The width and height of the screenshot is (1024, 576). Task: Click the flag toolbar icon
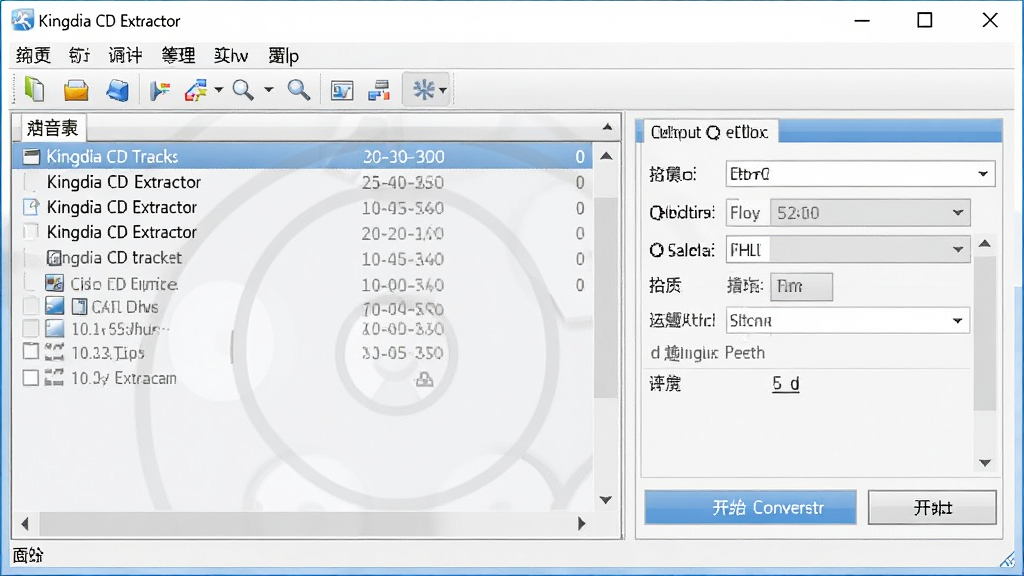coord(159,90)
